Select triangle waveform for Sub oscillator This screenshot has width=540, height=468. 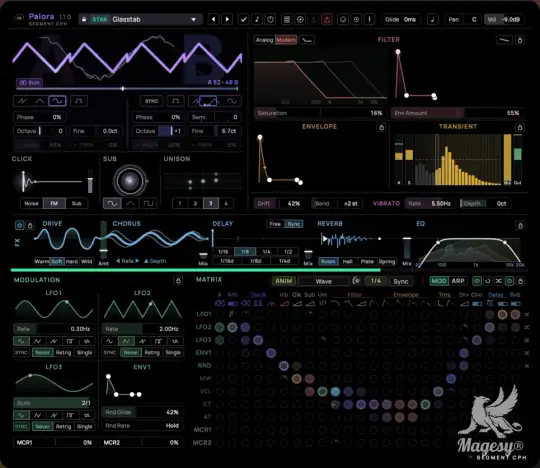(130, 204)
